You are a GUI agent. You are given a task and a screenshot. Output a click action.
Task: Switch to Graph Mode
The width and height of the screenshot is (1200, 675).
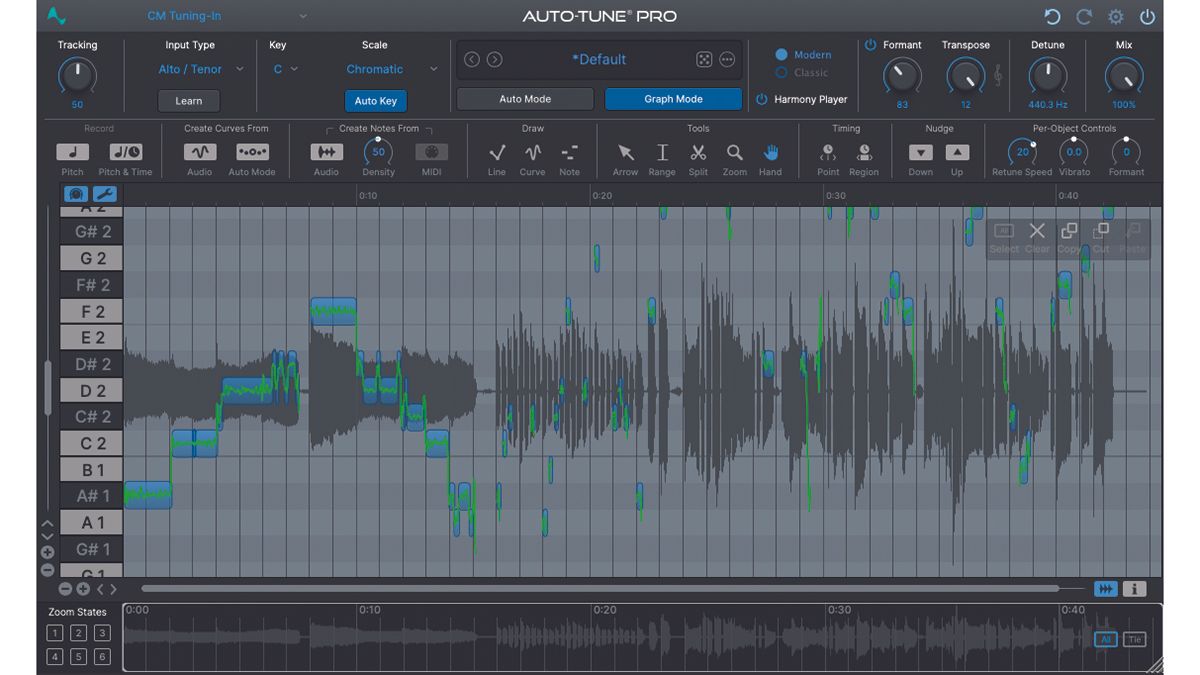[x=673, y=99]
